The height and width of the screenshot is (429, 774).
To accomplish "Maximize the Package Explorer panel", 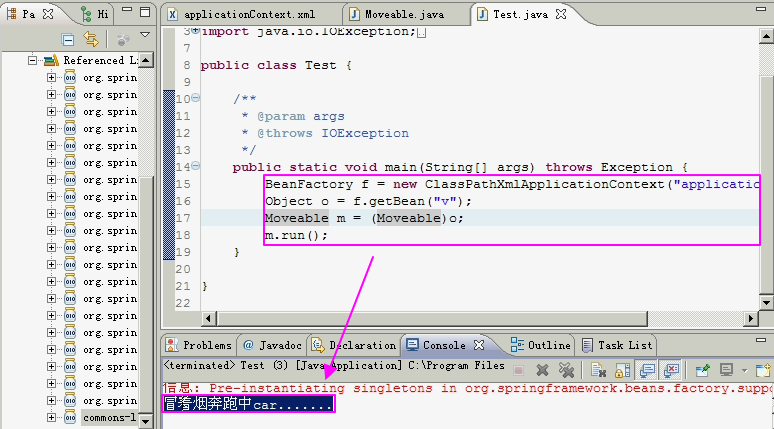I will point(145,12).
